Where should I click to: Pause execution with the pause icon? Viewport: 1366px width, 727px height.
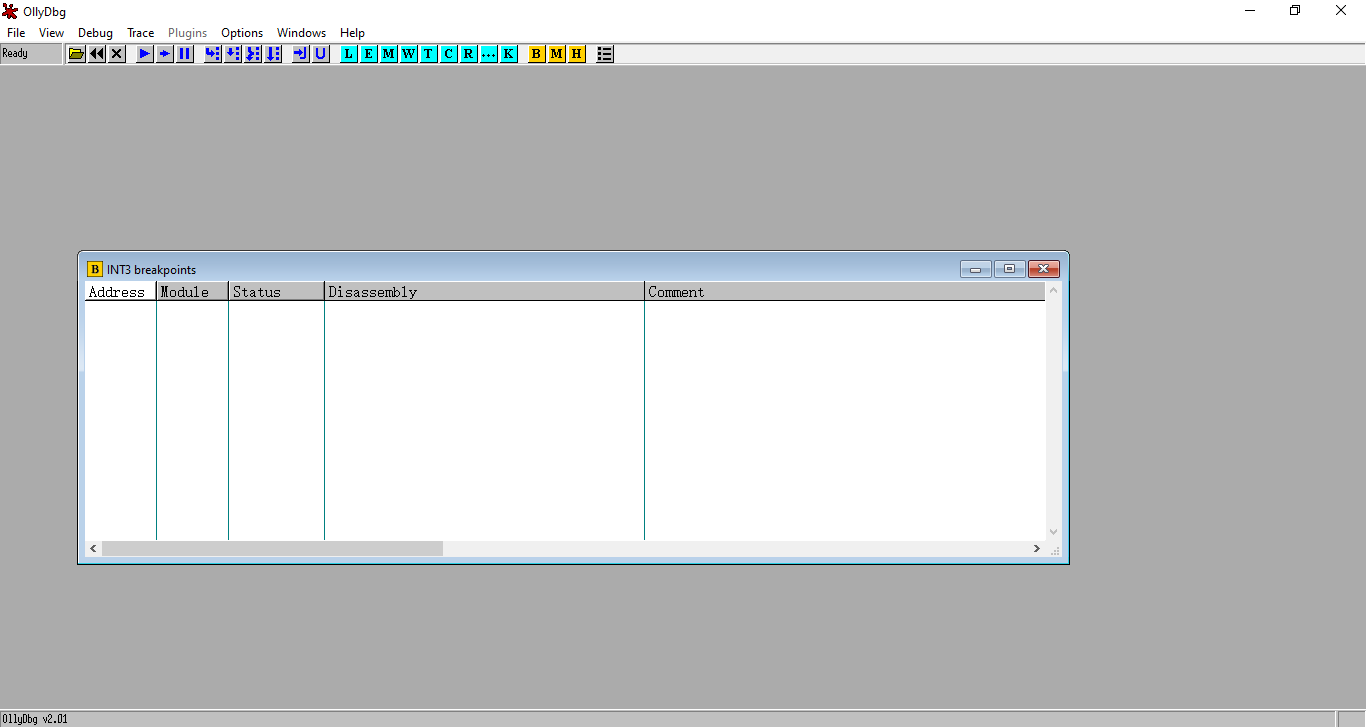(185, 54)
